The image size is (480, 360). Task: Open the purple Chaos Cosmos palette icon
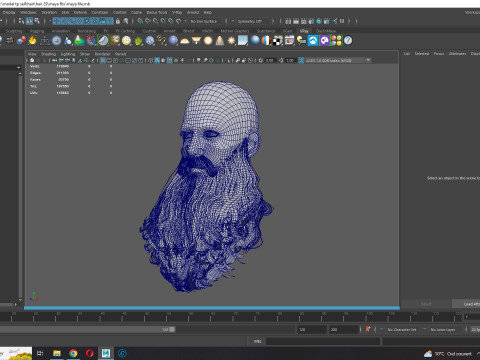(x=324, y=41)
